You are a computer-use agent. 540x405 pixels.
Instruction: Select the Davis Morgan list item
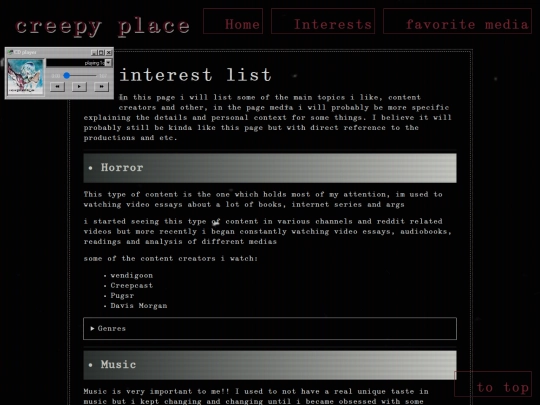coord(139,305)
